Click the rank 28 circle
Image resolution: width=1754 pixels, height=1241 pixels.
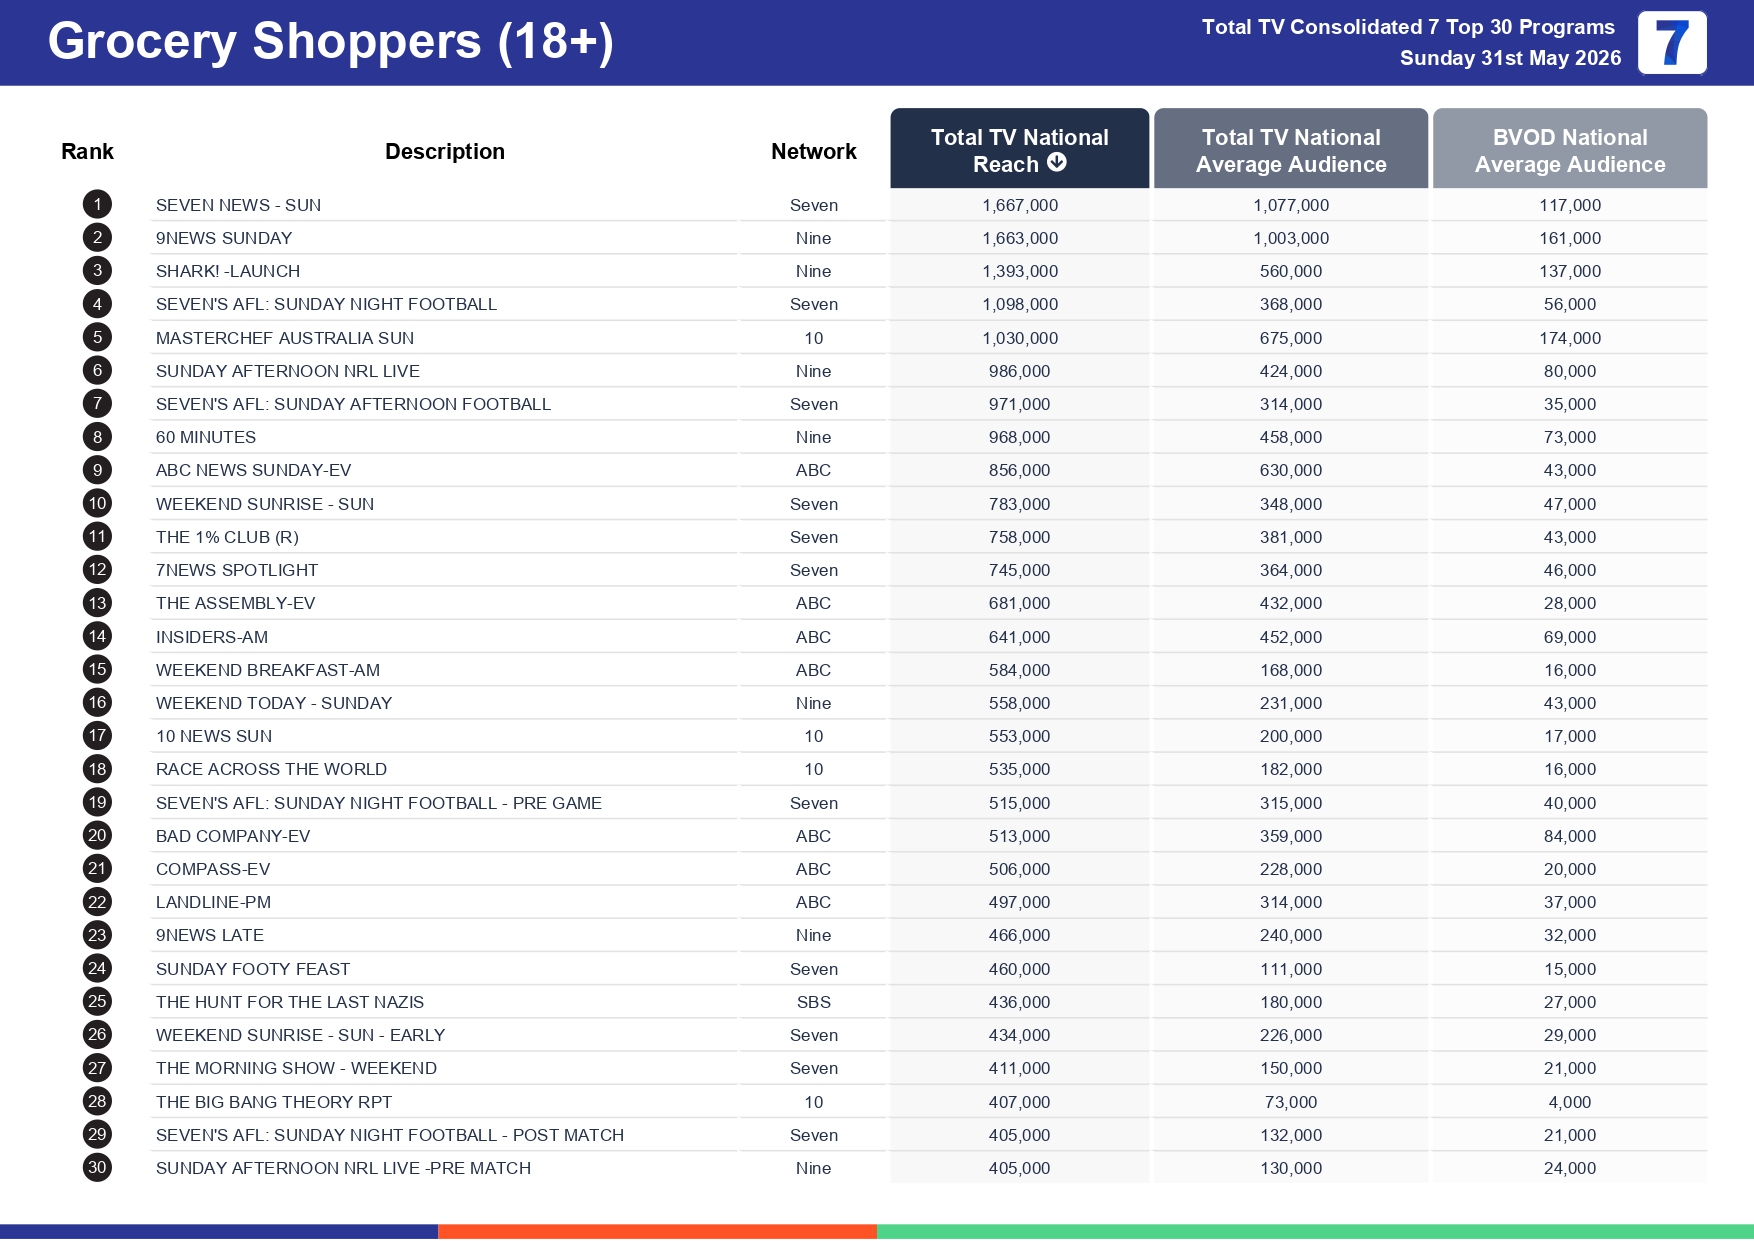97,1102
